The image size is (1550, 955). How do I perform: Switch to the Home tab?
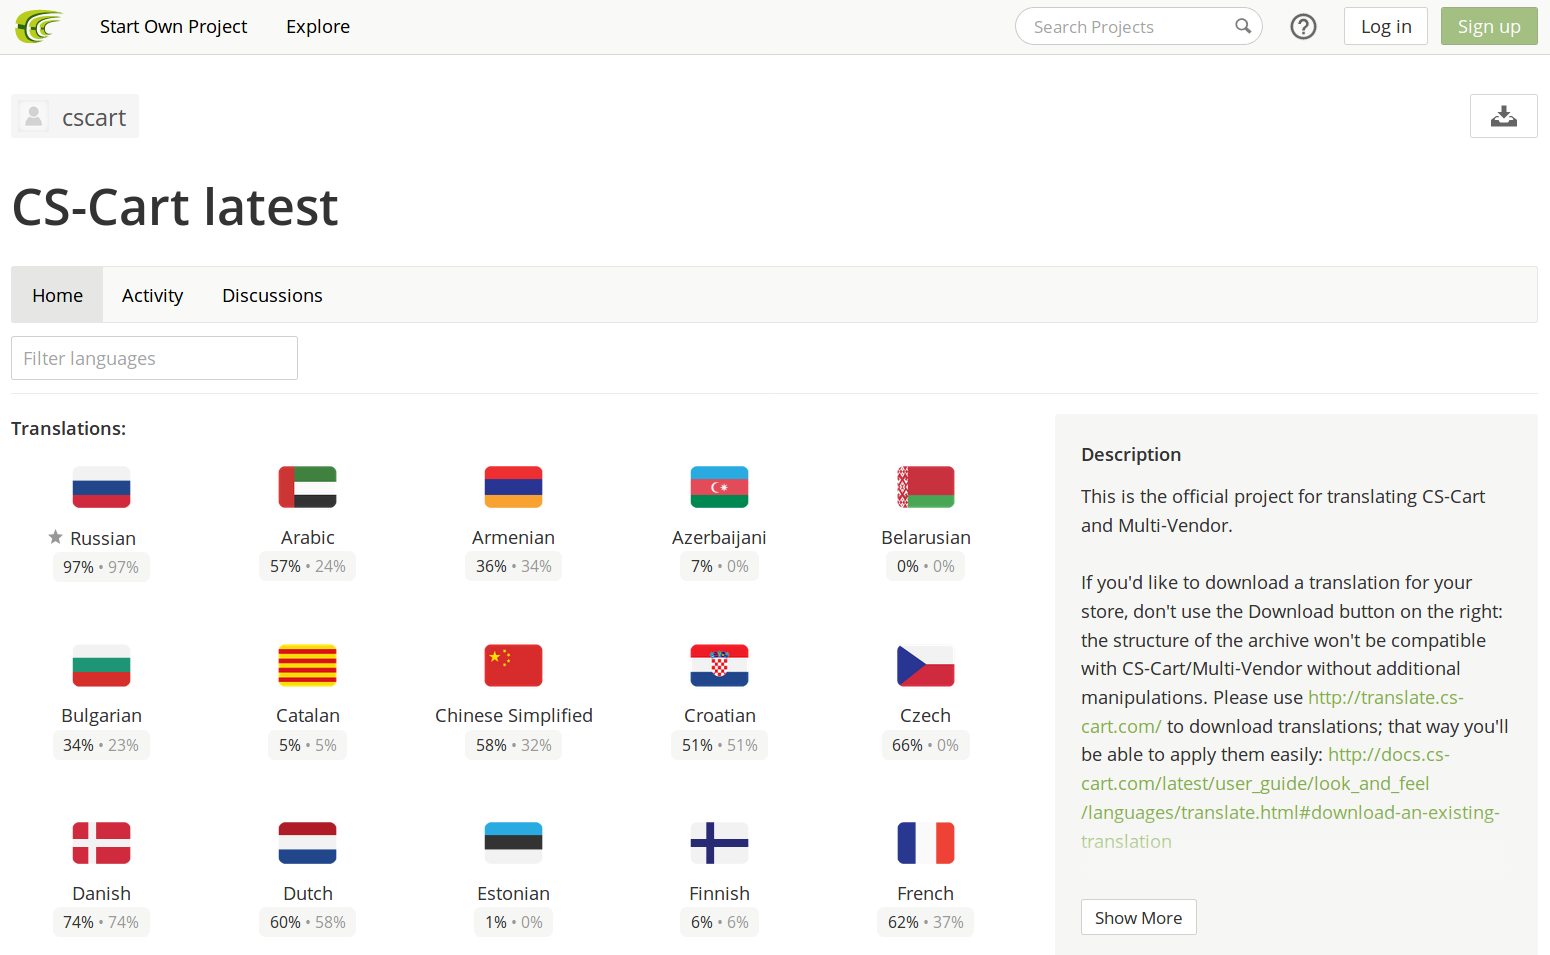point(57,295)
